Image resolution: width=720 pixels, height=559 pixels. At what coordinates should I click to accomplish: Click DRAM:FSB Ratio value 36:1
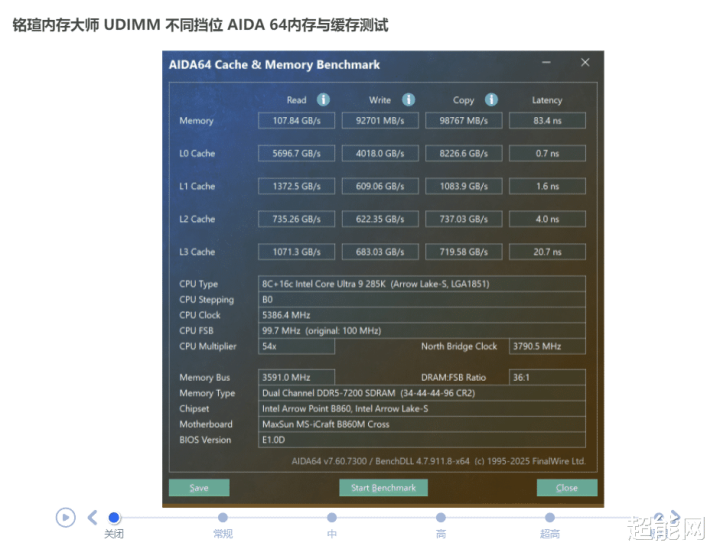click(x=547, y=377)
